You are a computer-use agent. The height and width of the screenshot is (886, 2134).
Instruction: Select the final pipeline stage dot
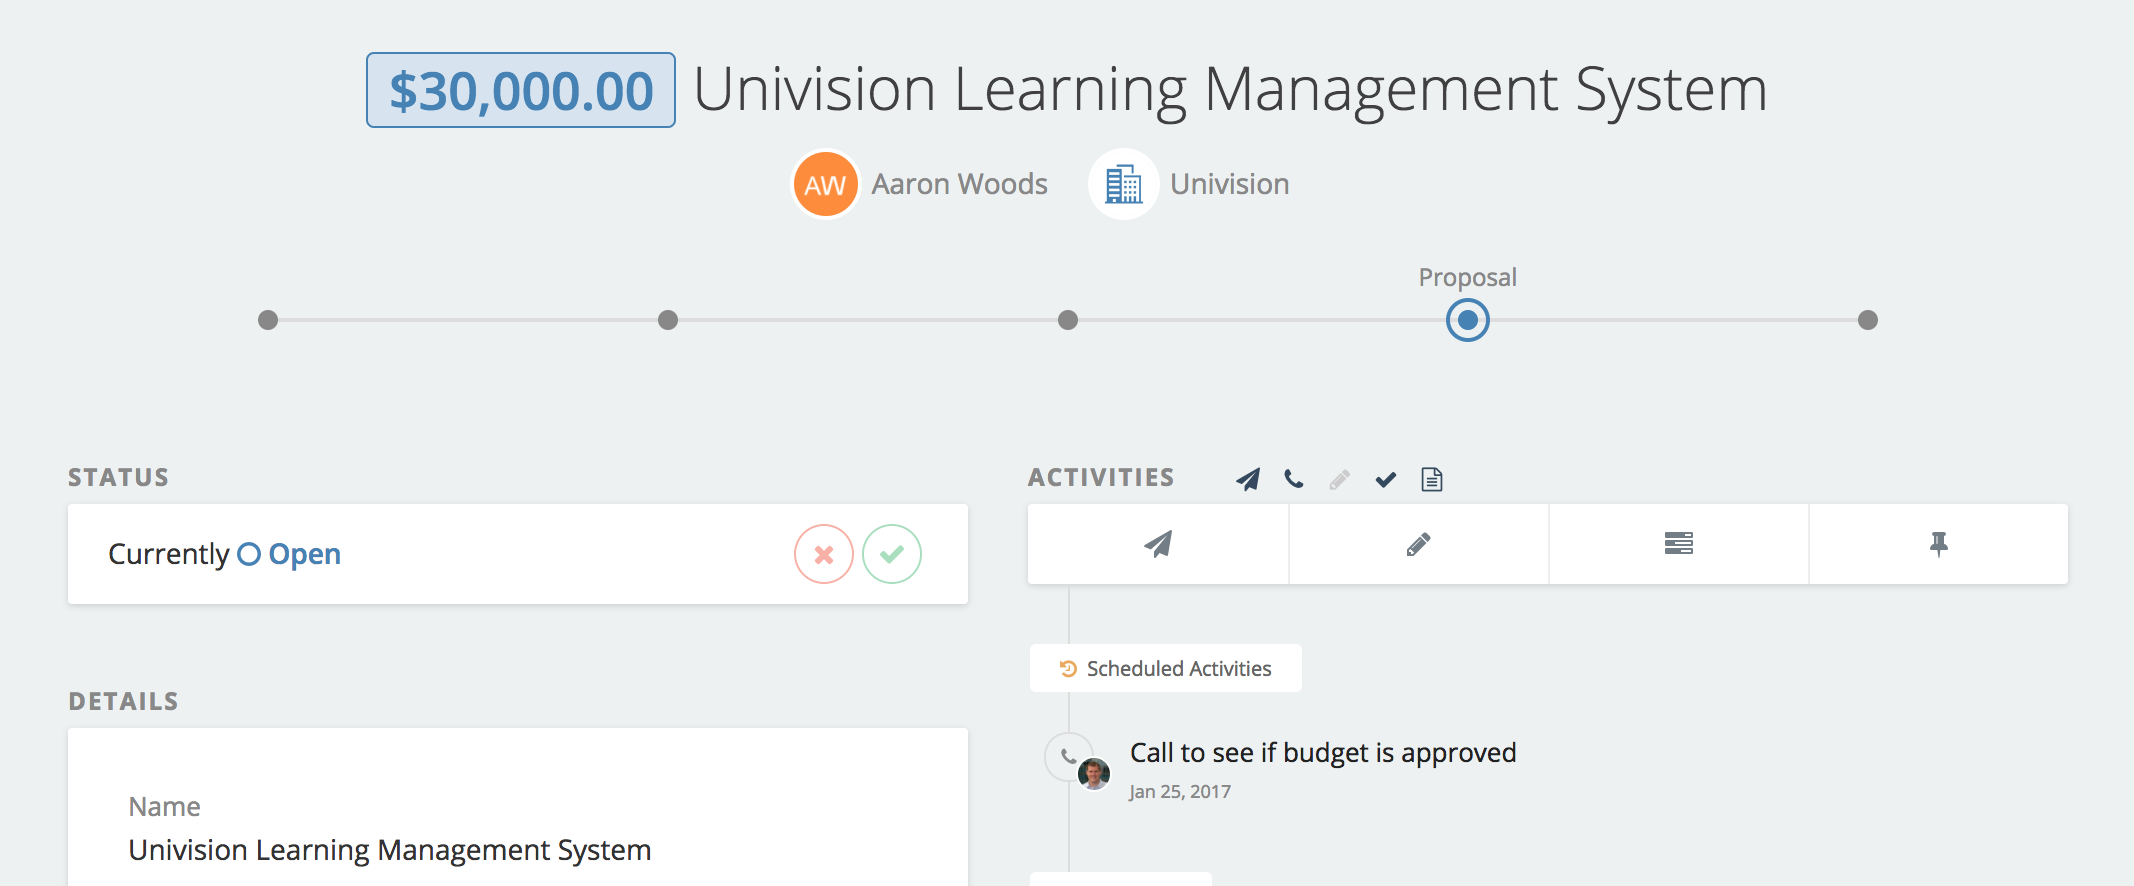tap(1868, 320)
